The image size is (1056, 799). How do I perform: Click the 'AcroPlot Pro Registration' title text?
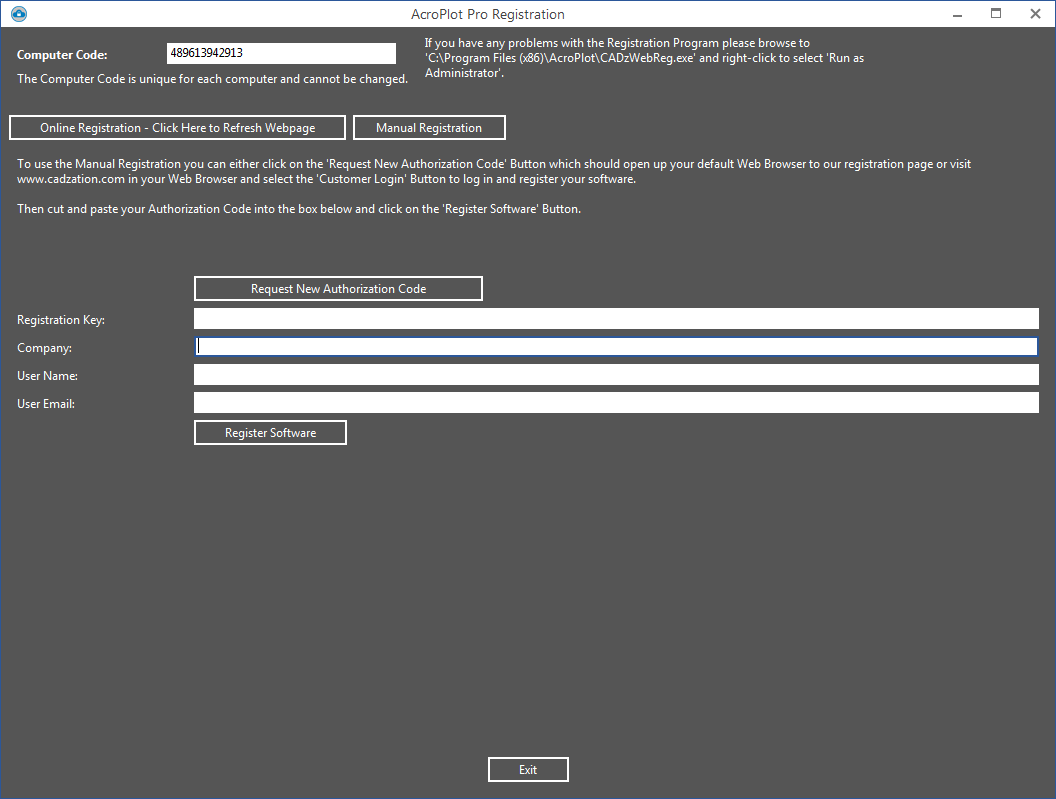[x=488, y=14]
